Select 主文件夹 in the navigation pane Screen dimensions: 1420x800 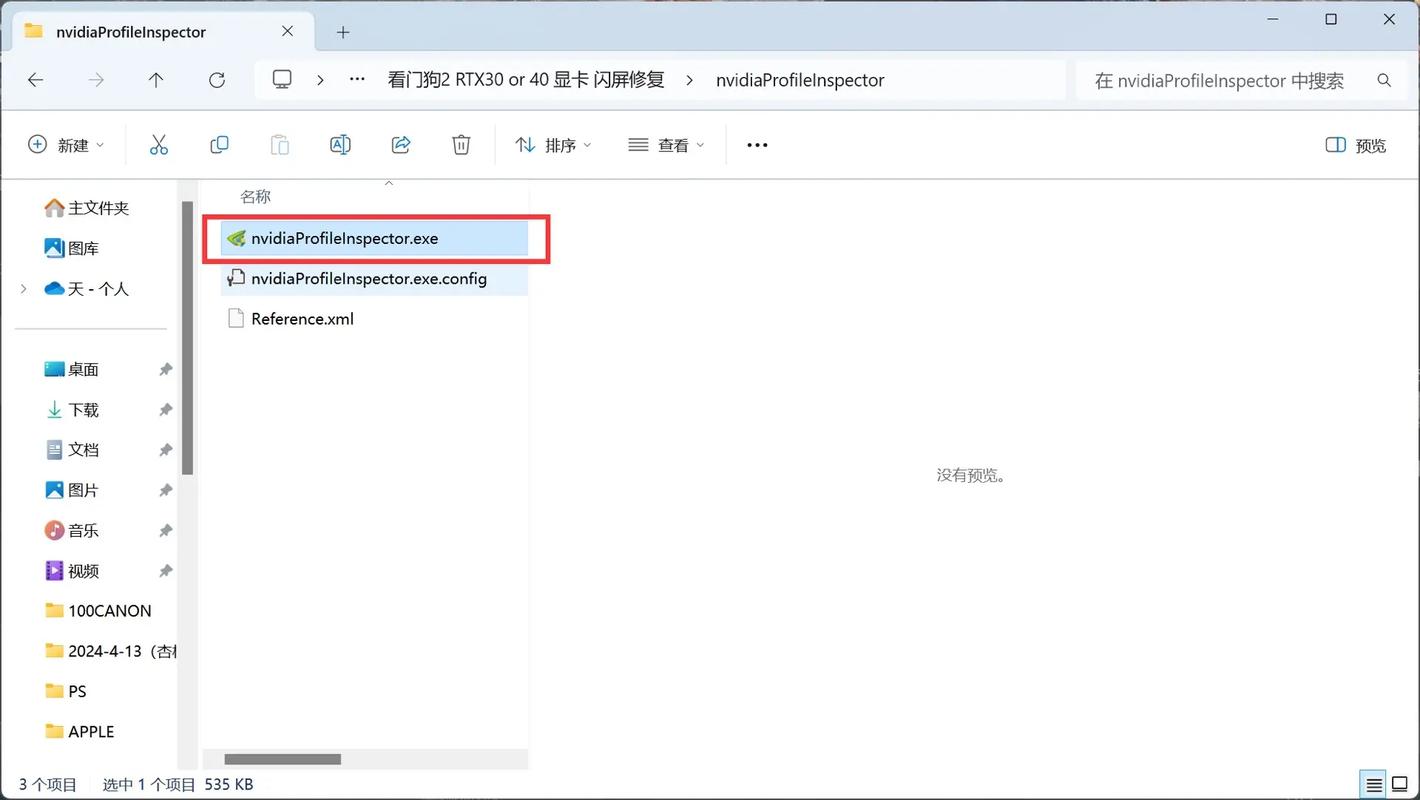click(87, 208)
